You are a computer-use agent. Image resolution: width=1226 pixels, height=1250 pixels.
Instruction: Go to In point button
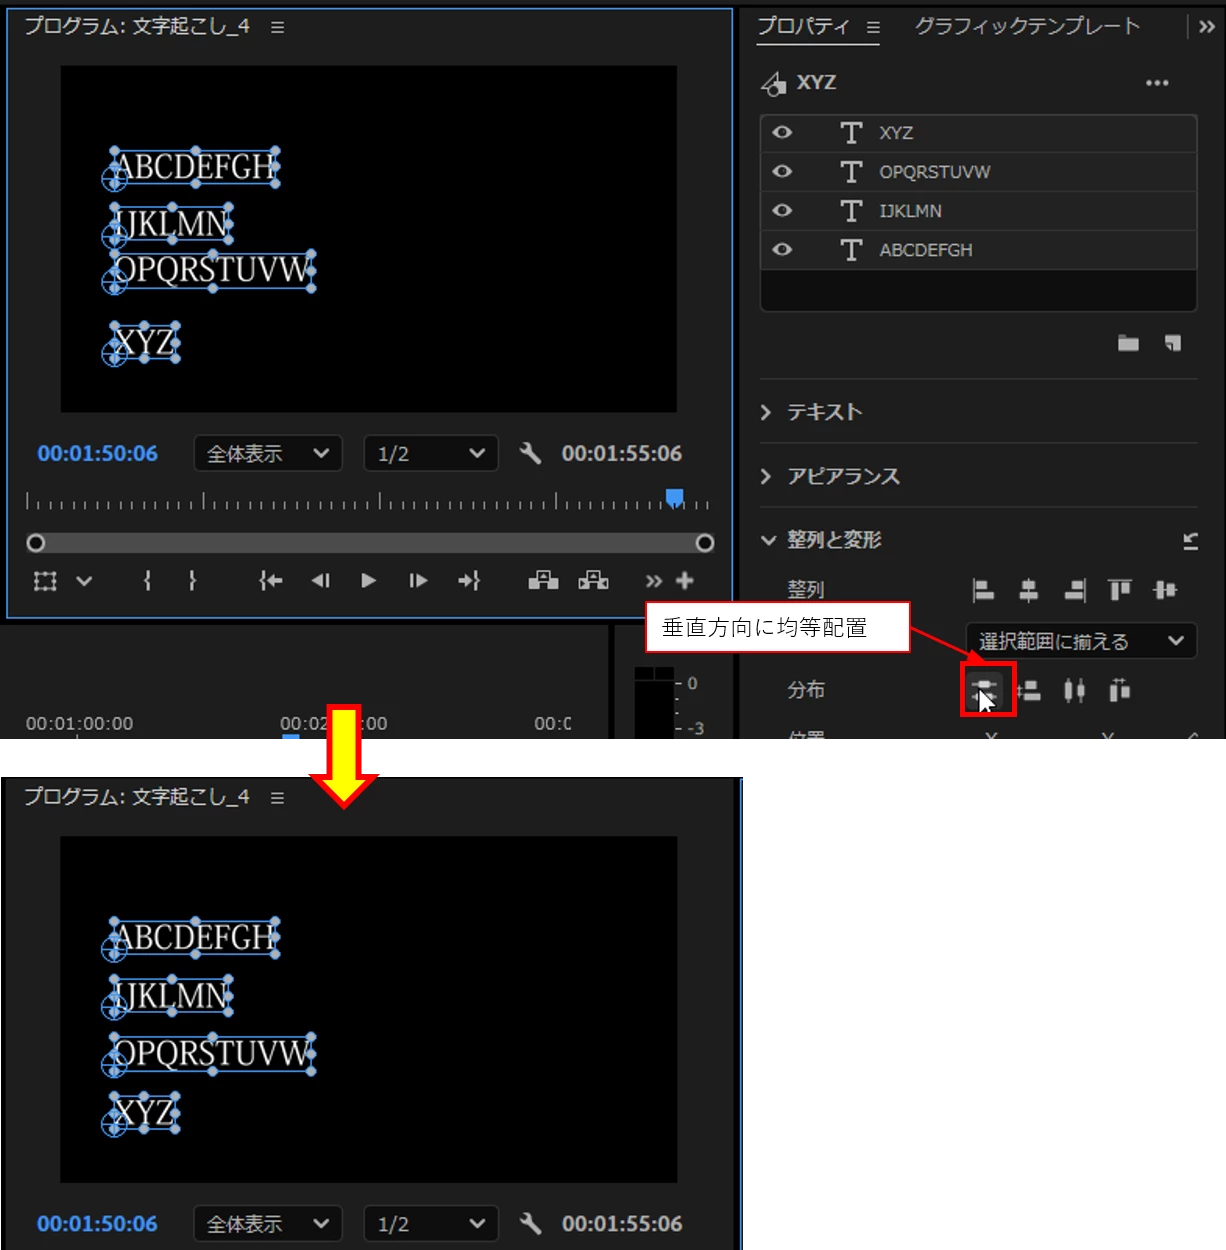[270, 580]
